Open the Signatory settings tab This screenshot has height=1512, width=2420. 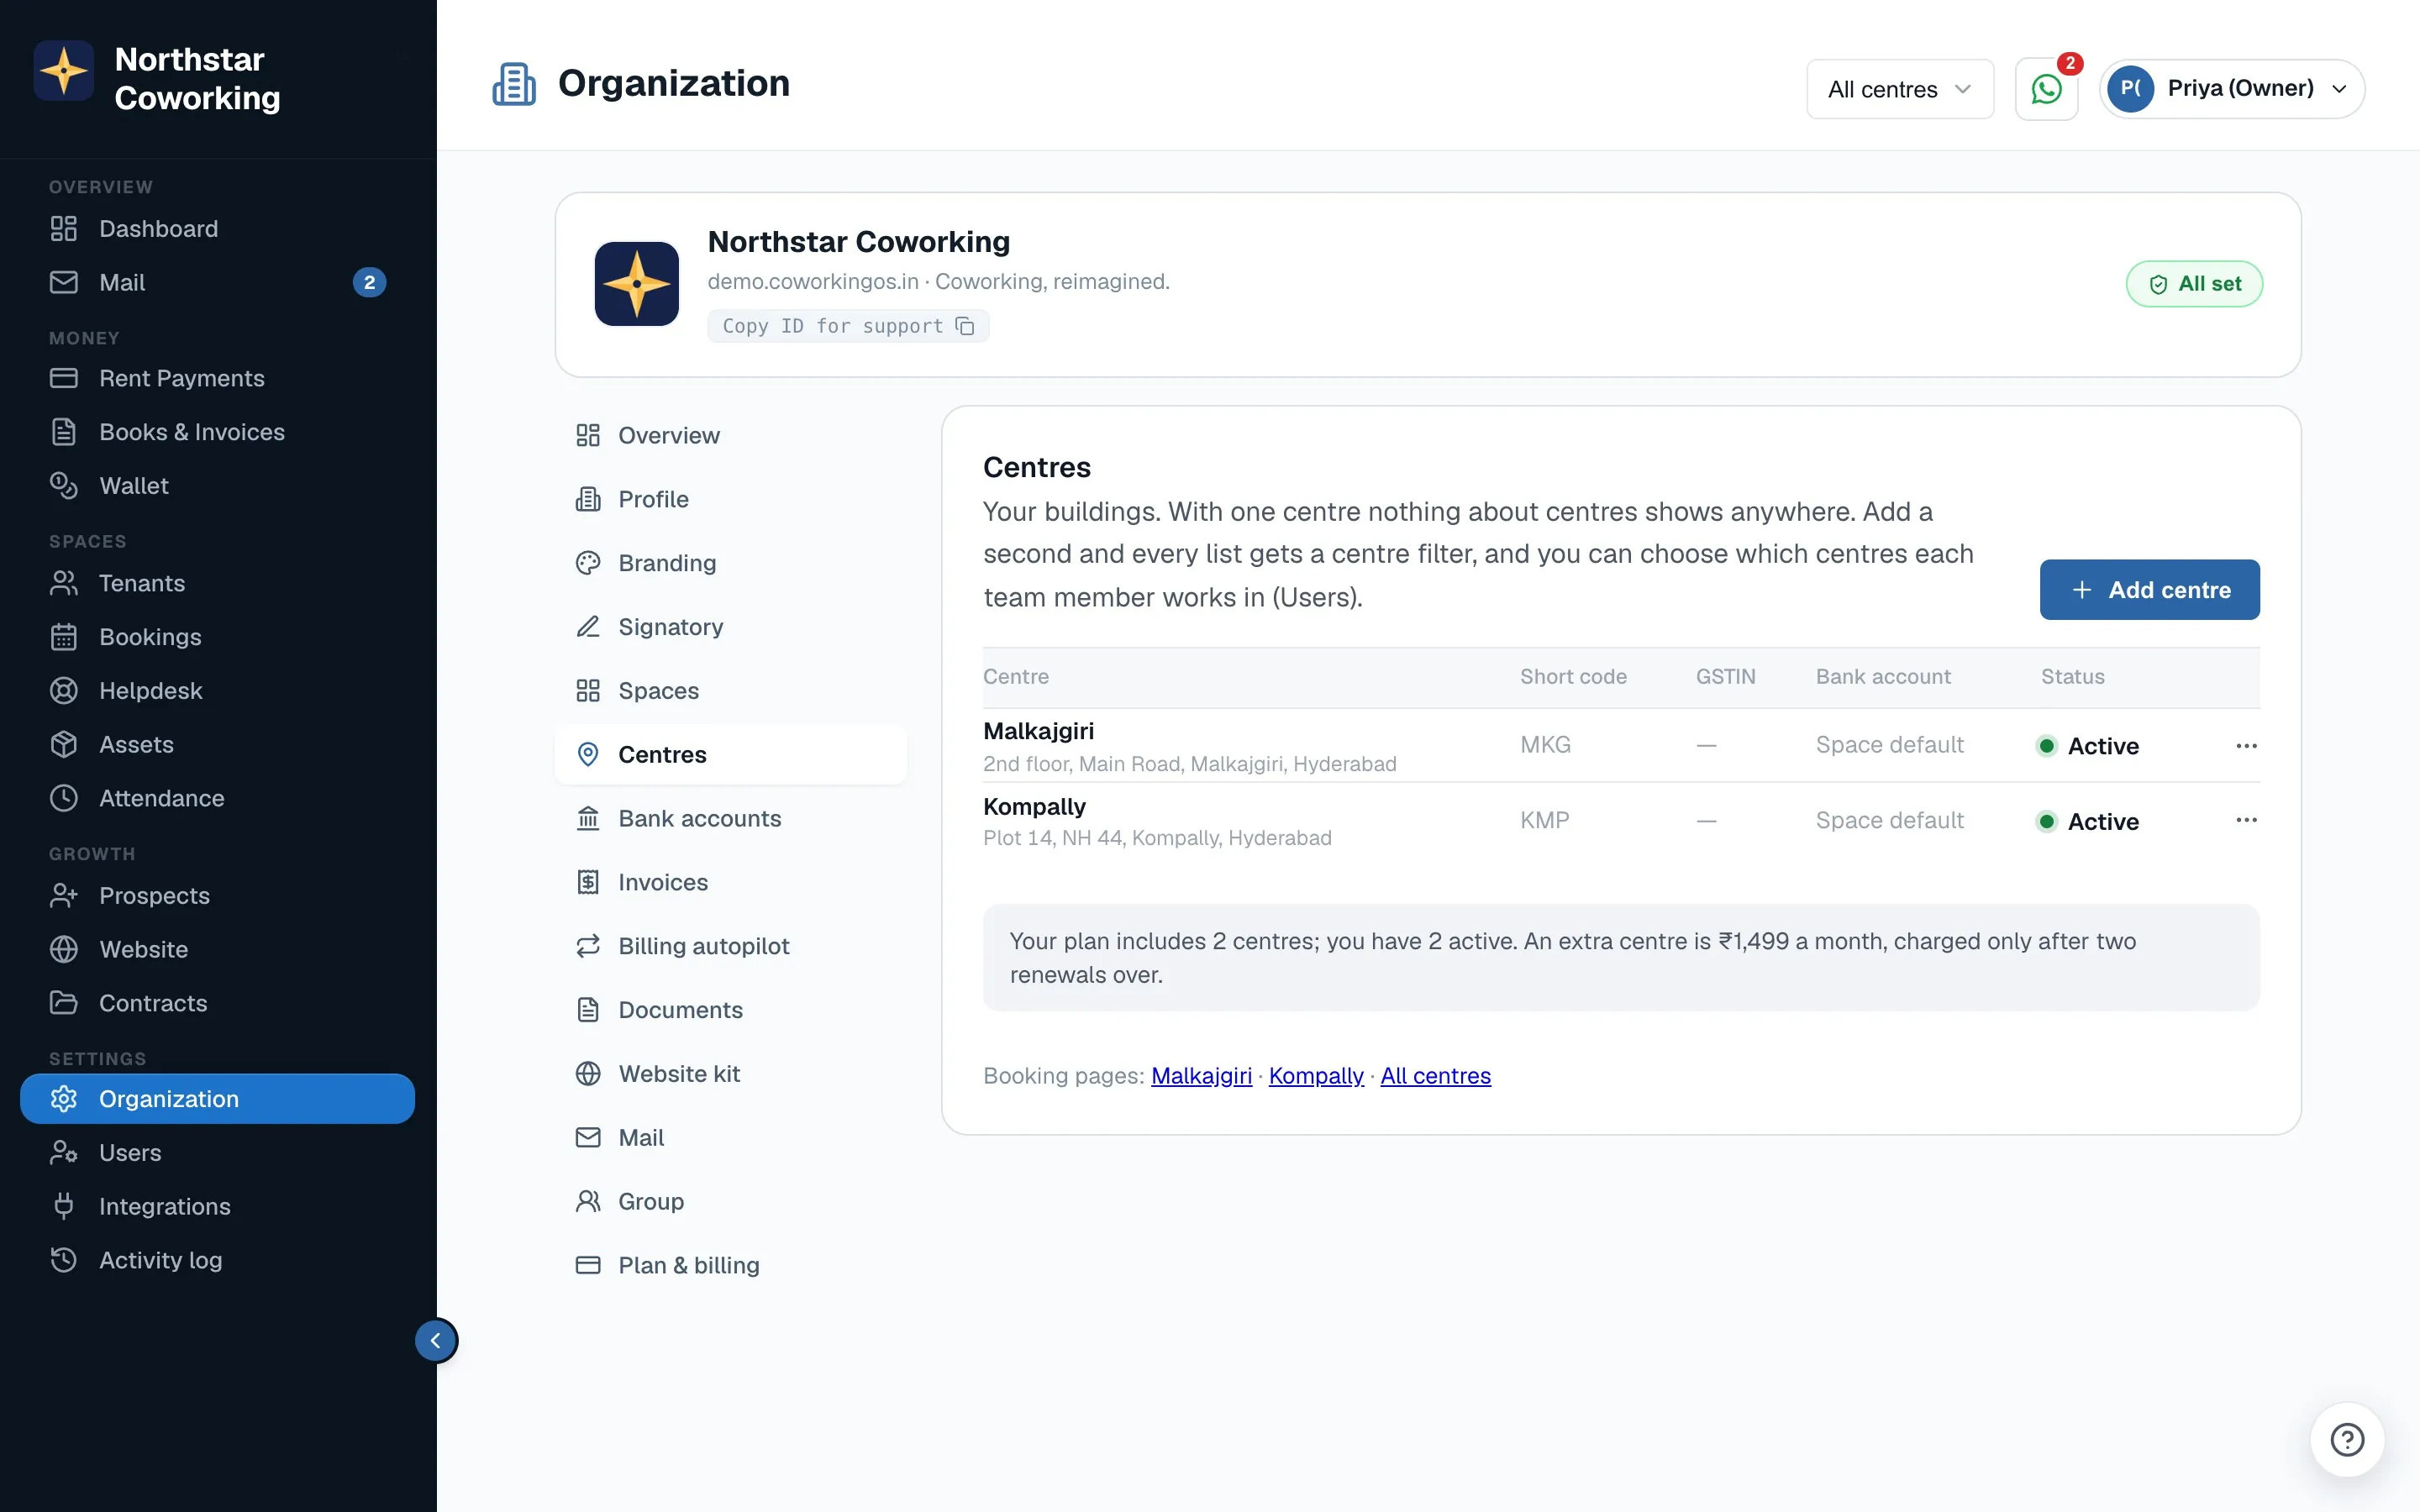tap(731, 627)
